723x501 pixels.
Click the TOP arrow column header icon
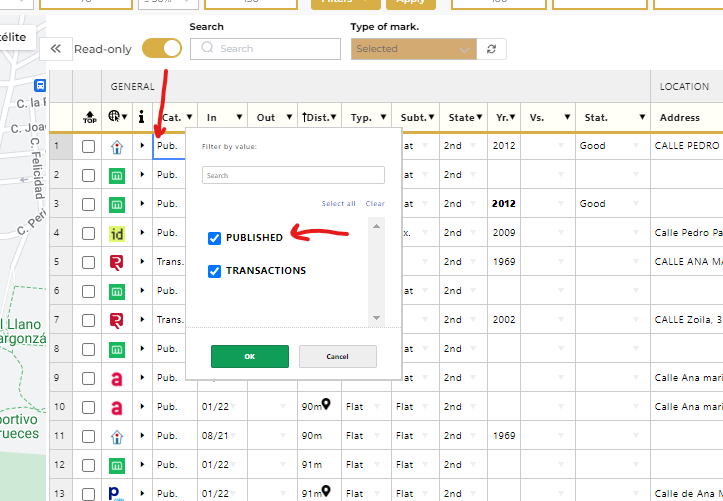pyautogui.click(x=89, y=117)
